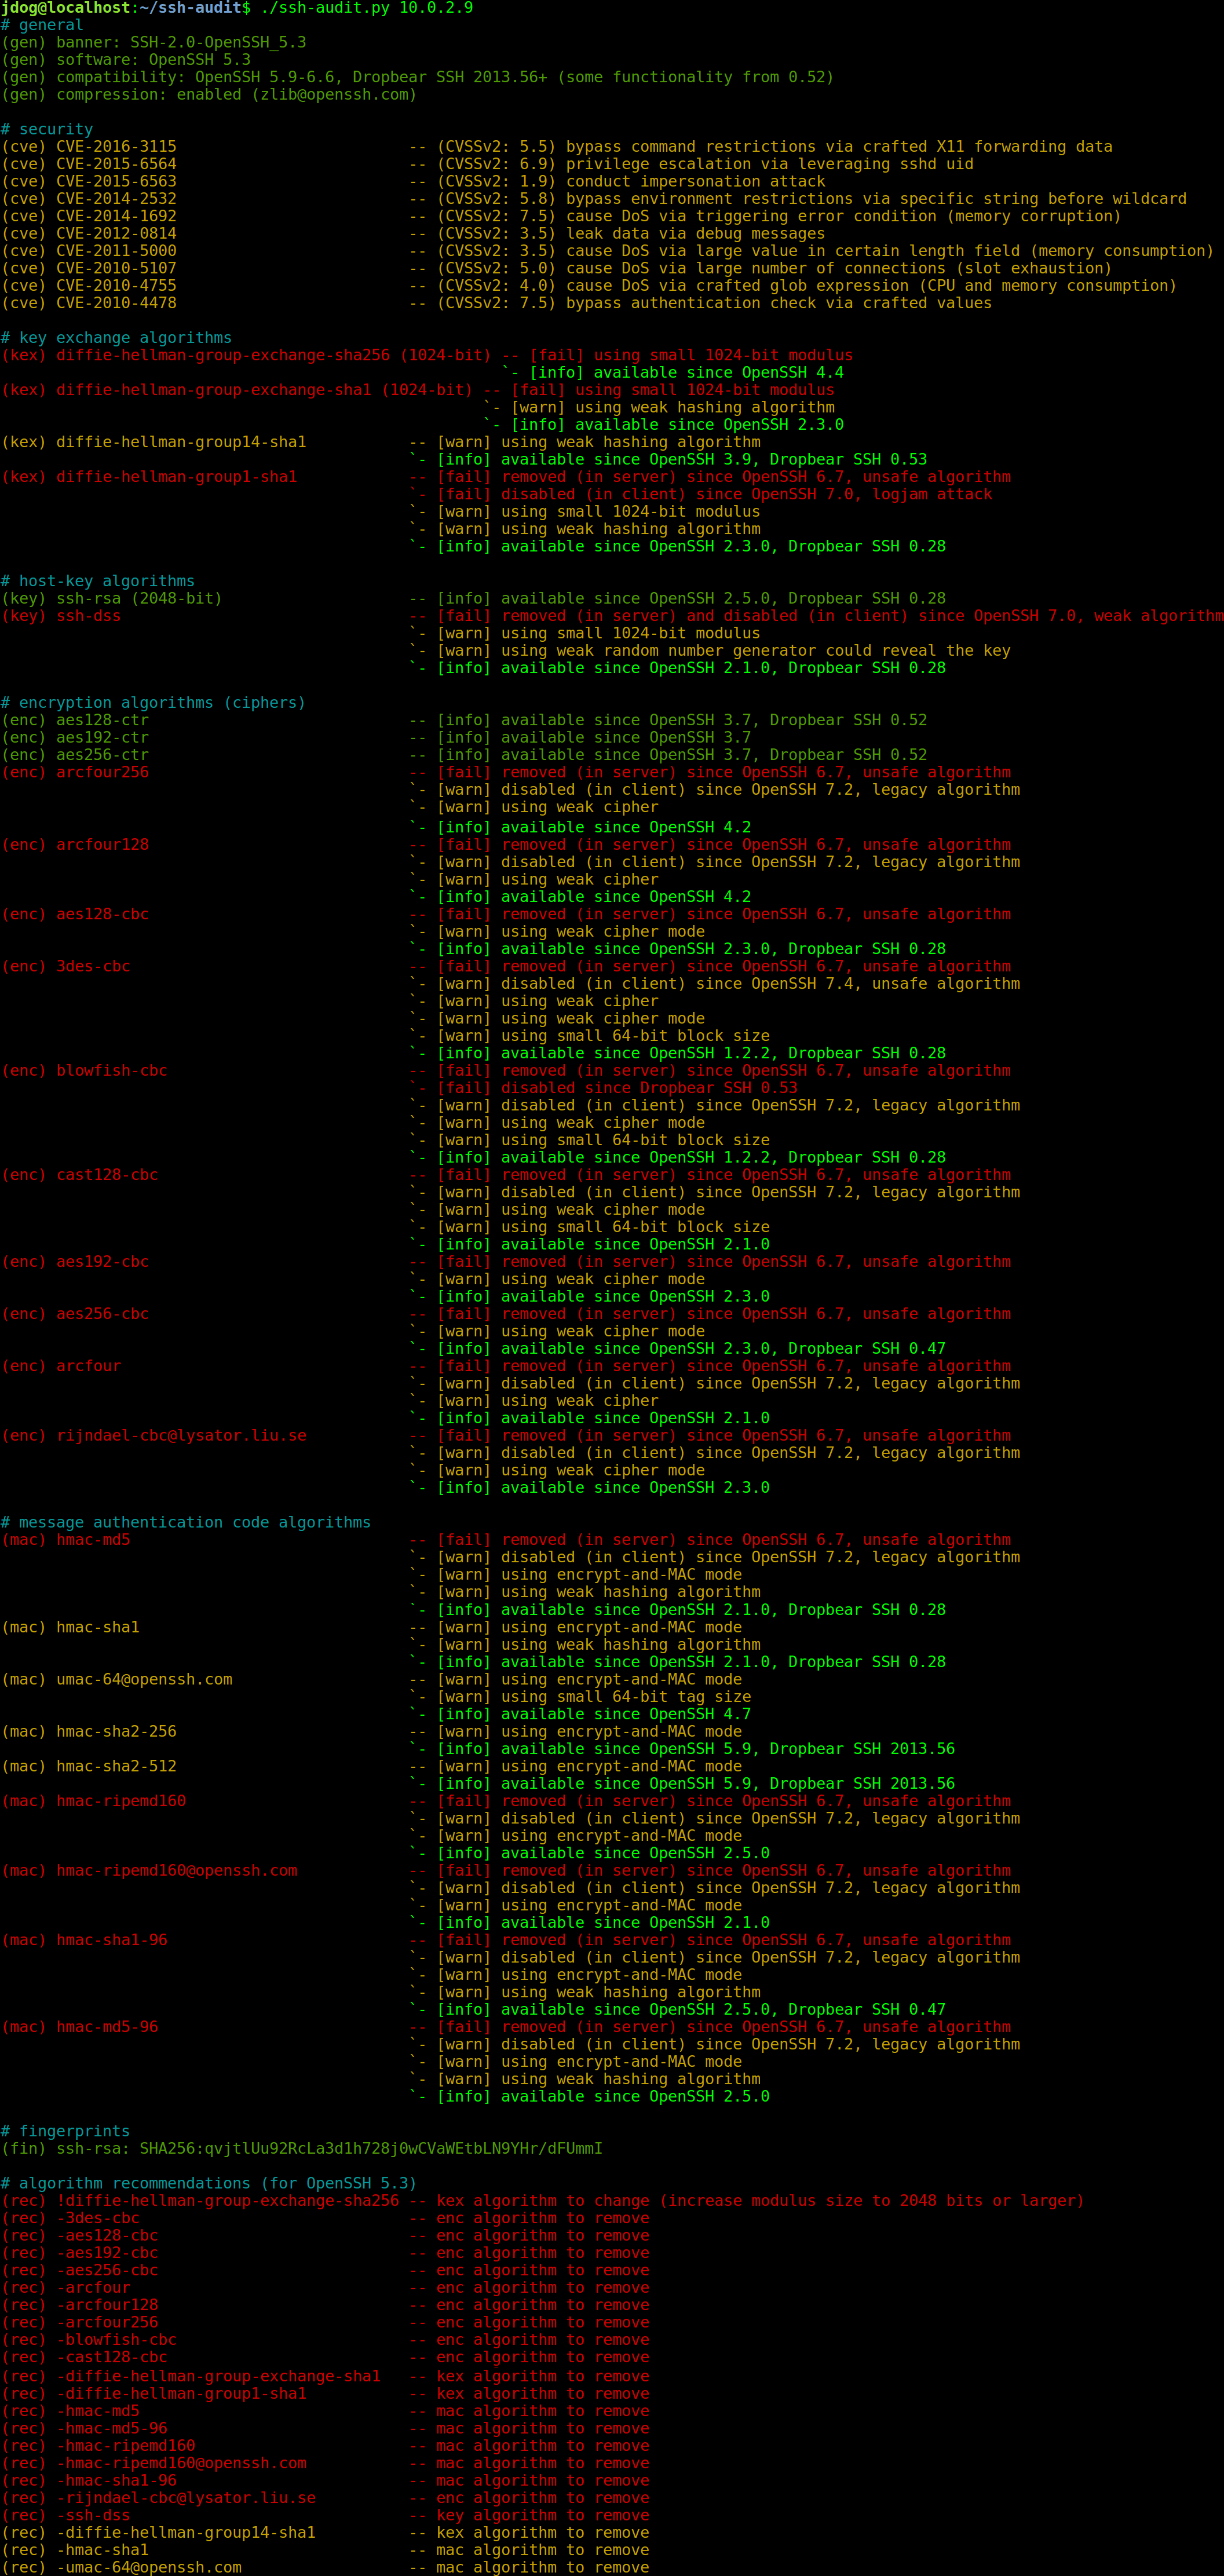1224x2576 pixels.
Task: Select CVE-2010-5107 entry
Action: [557, 269]
